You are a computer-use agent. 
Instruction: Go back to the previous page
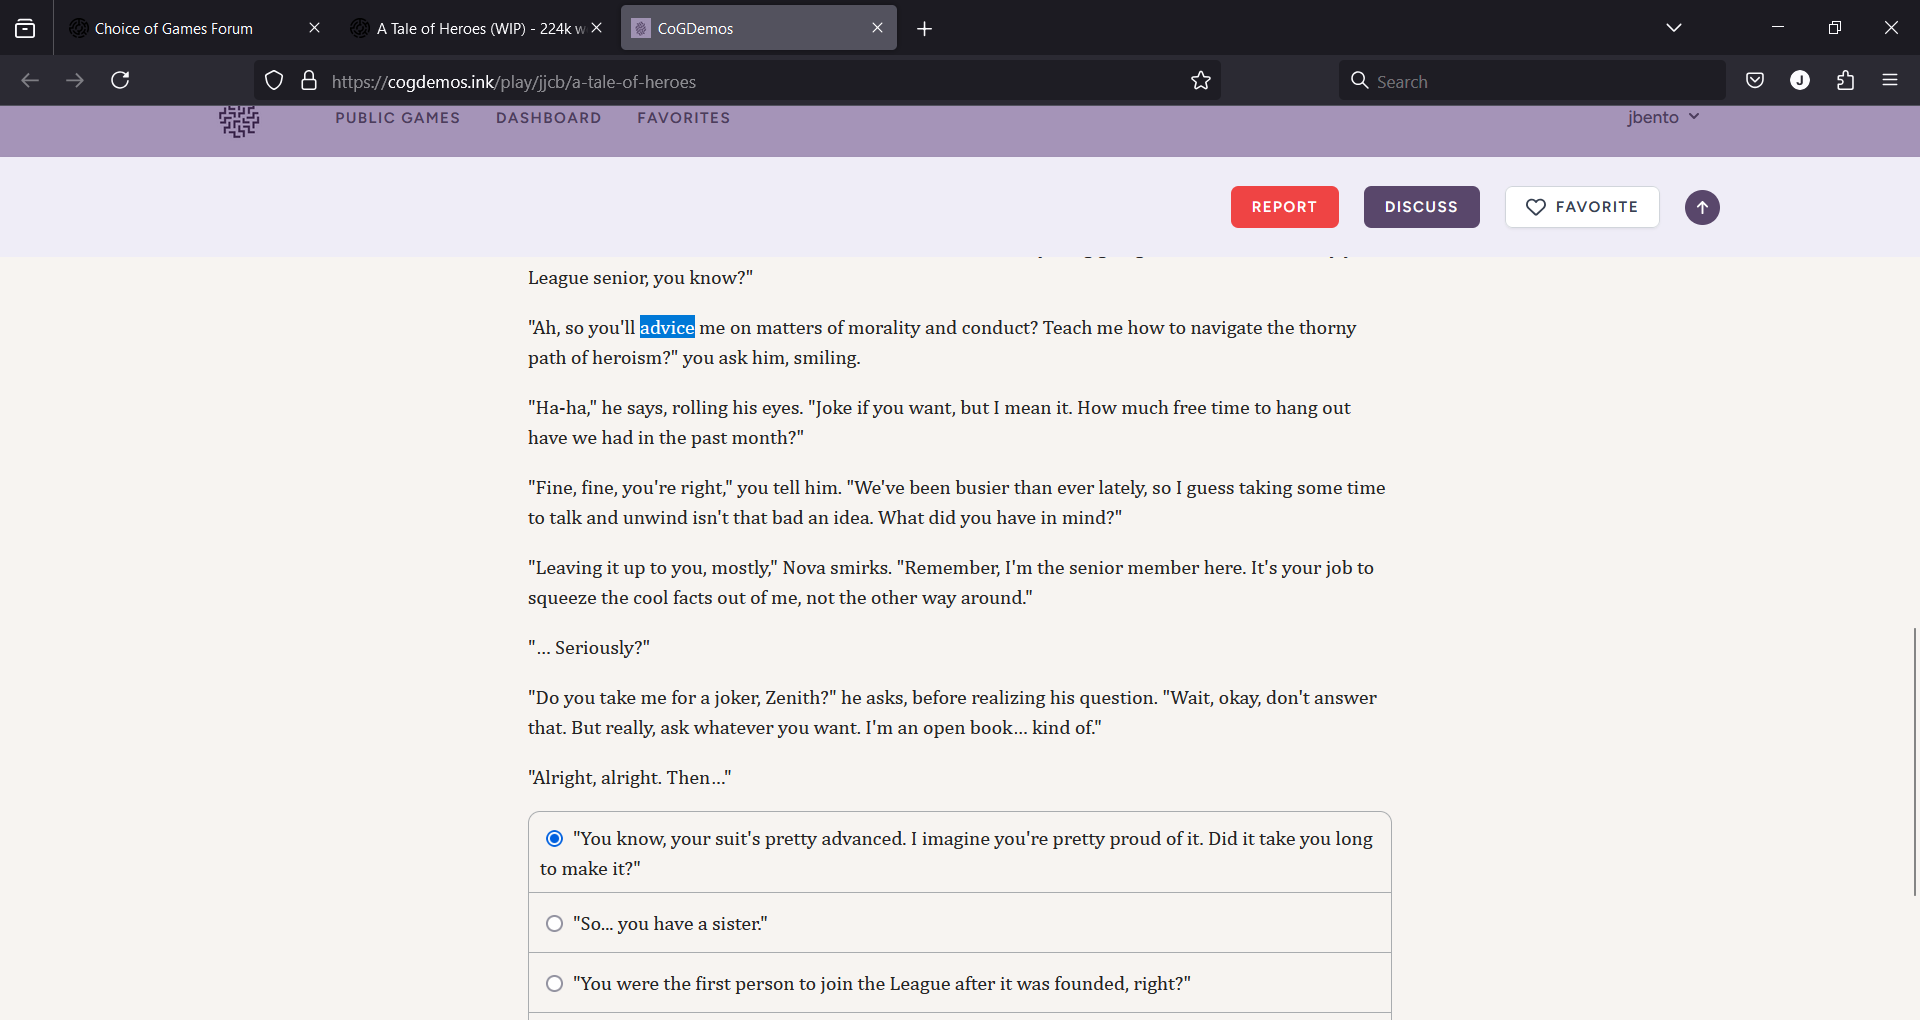click(30, 80)
